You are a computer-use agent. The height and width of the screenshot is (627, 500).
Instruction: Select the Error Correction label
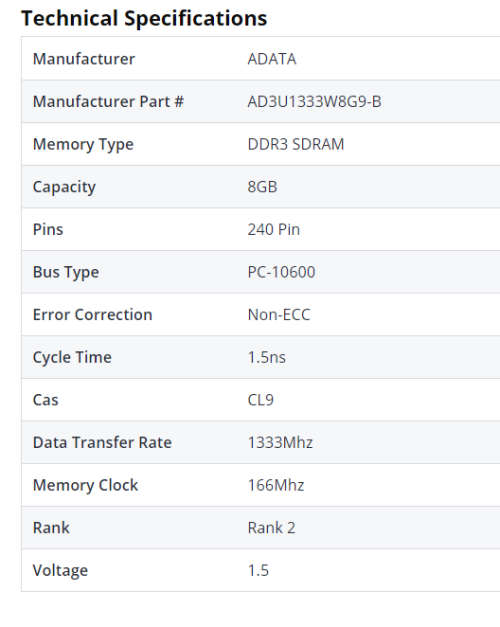[92, 315]
